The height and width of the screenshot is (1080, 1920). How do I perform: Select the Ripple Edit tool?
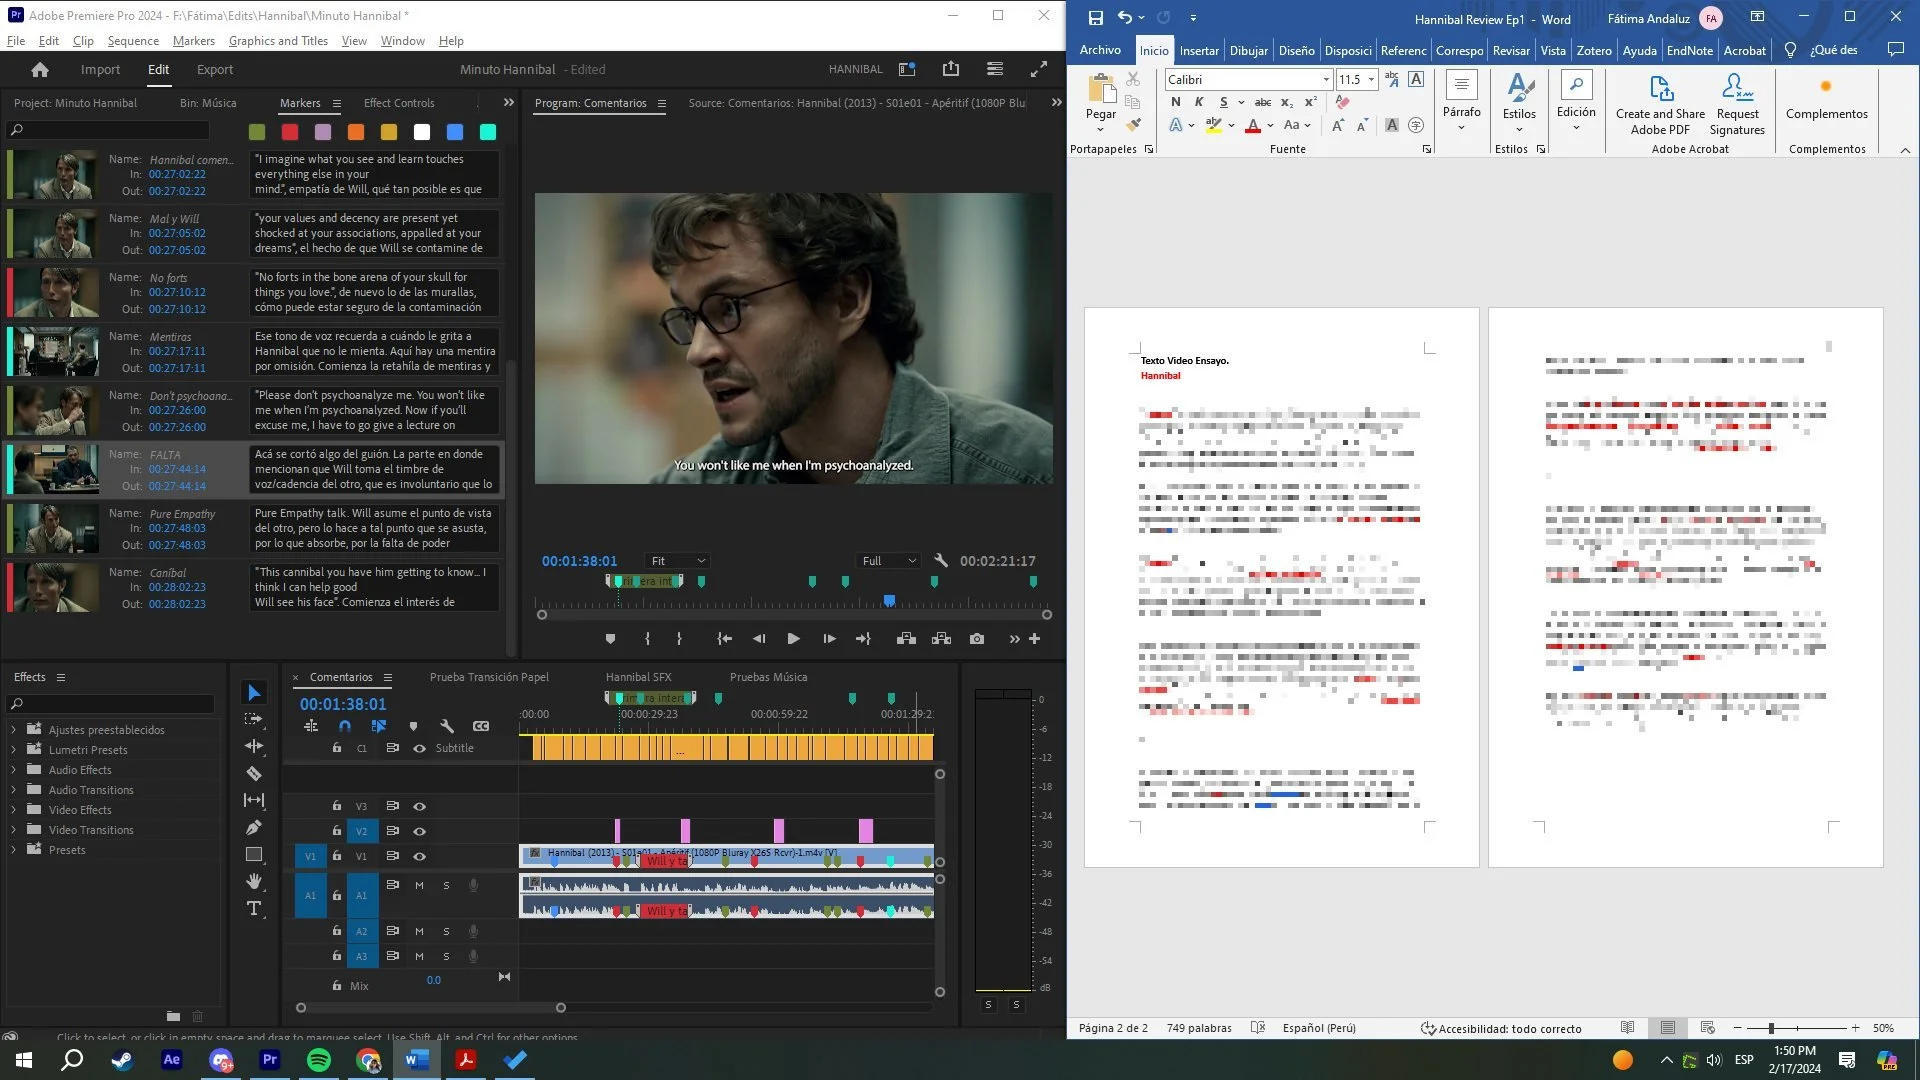pos(254,746)
